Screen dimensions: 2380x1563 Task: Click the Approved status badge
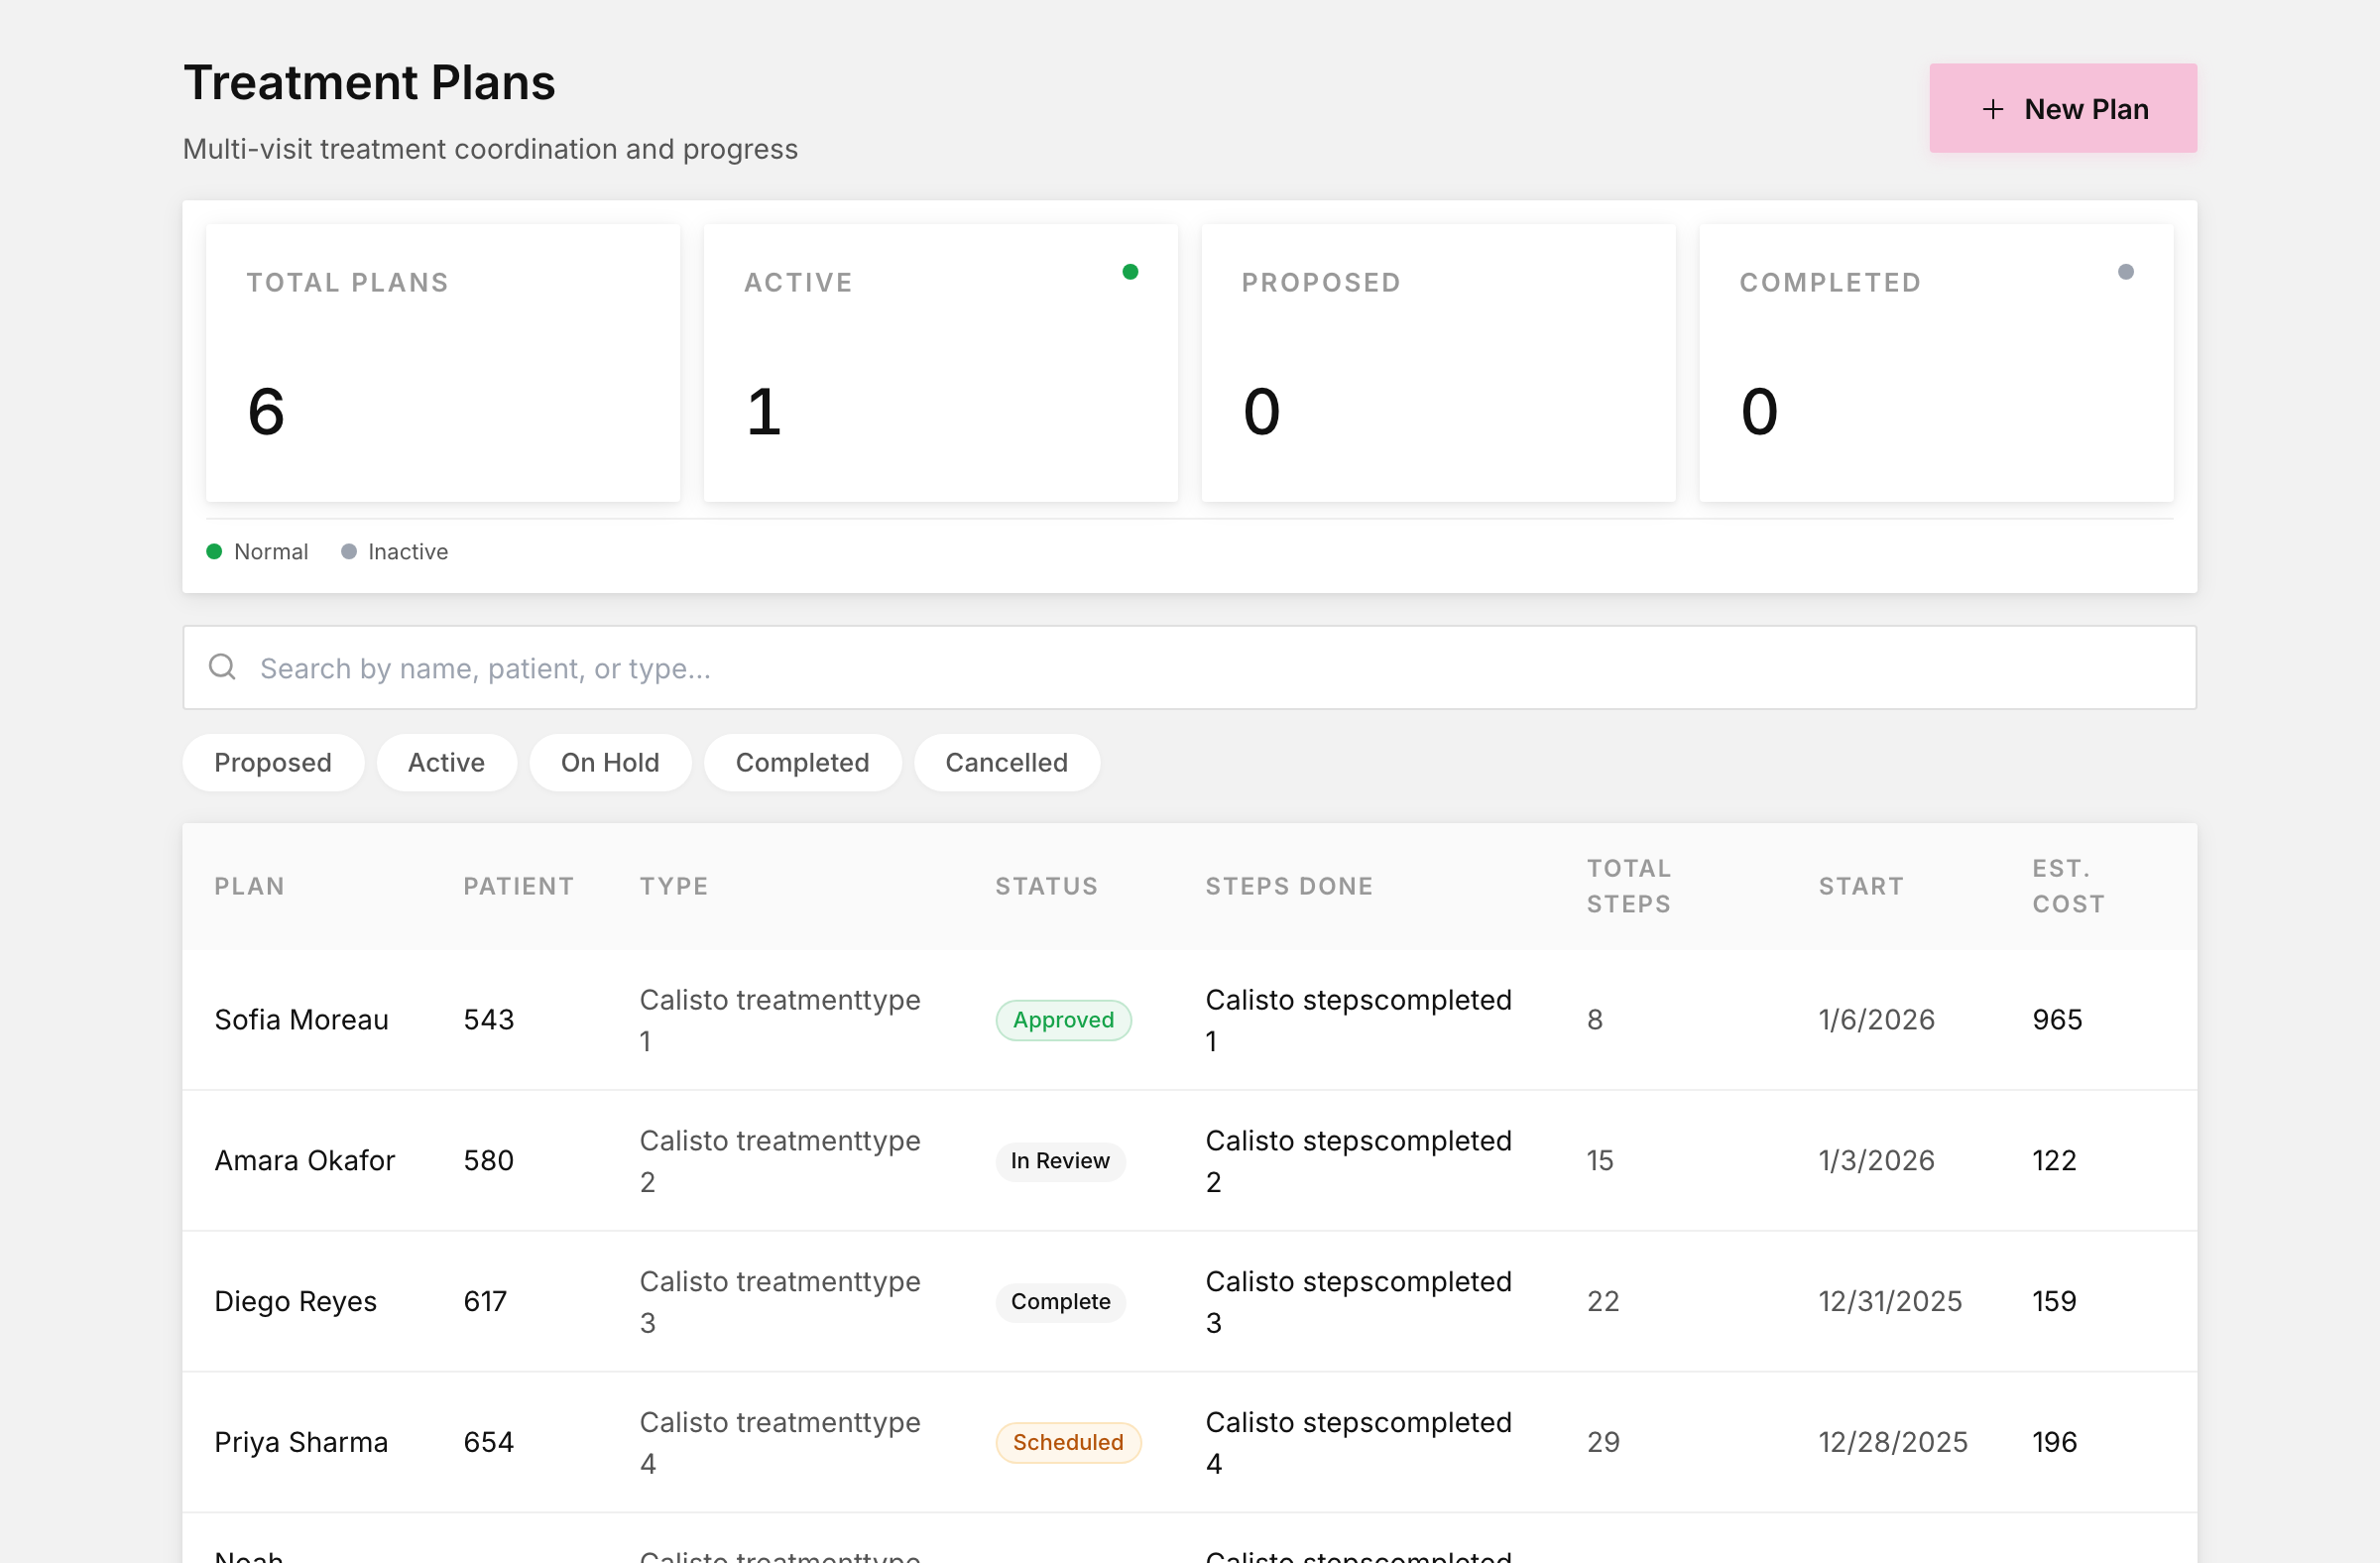click(1063, 1020)
